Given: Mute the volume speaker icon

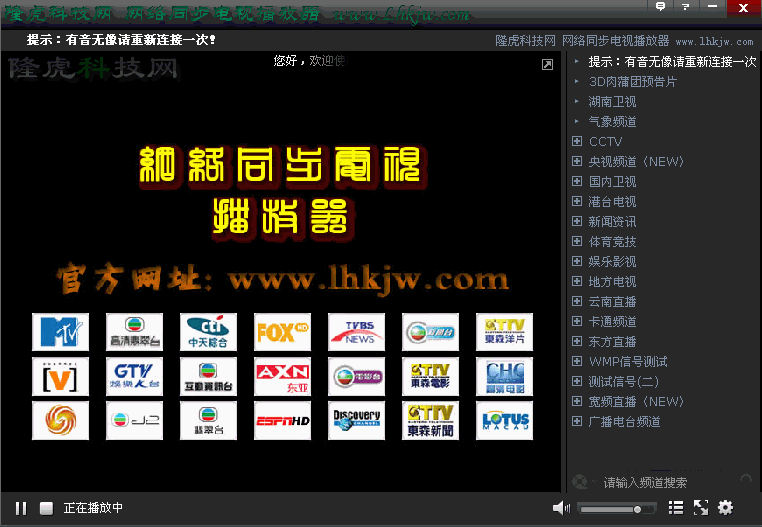Looking at the screenshot, I should (x=561, y=508).
